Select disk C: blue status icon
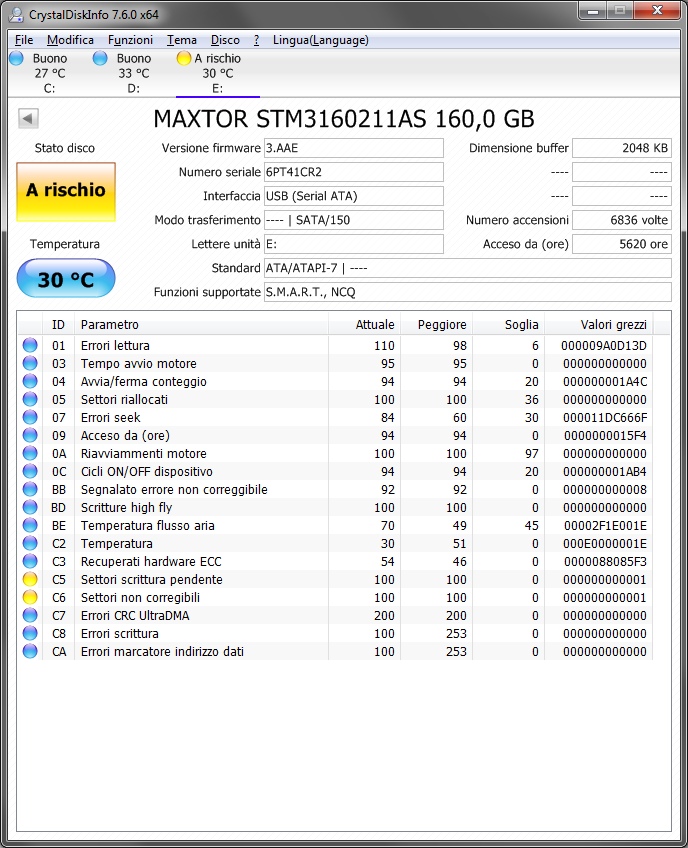688x848 pixels. coord(16,59)
